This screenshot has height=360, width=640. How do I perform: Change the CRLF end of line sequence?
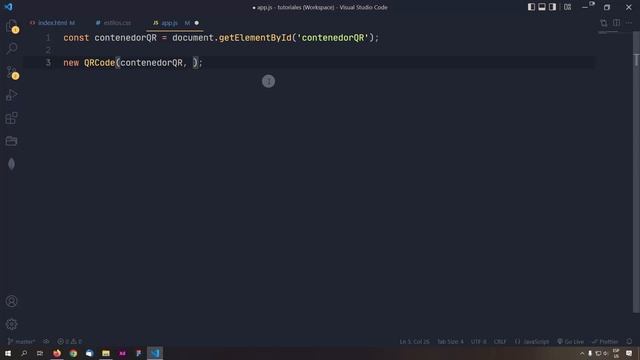coord(500,341)
